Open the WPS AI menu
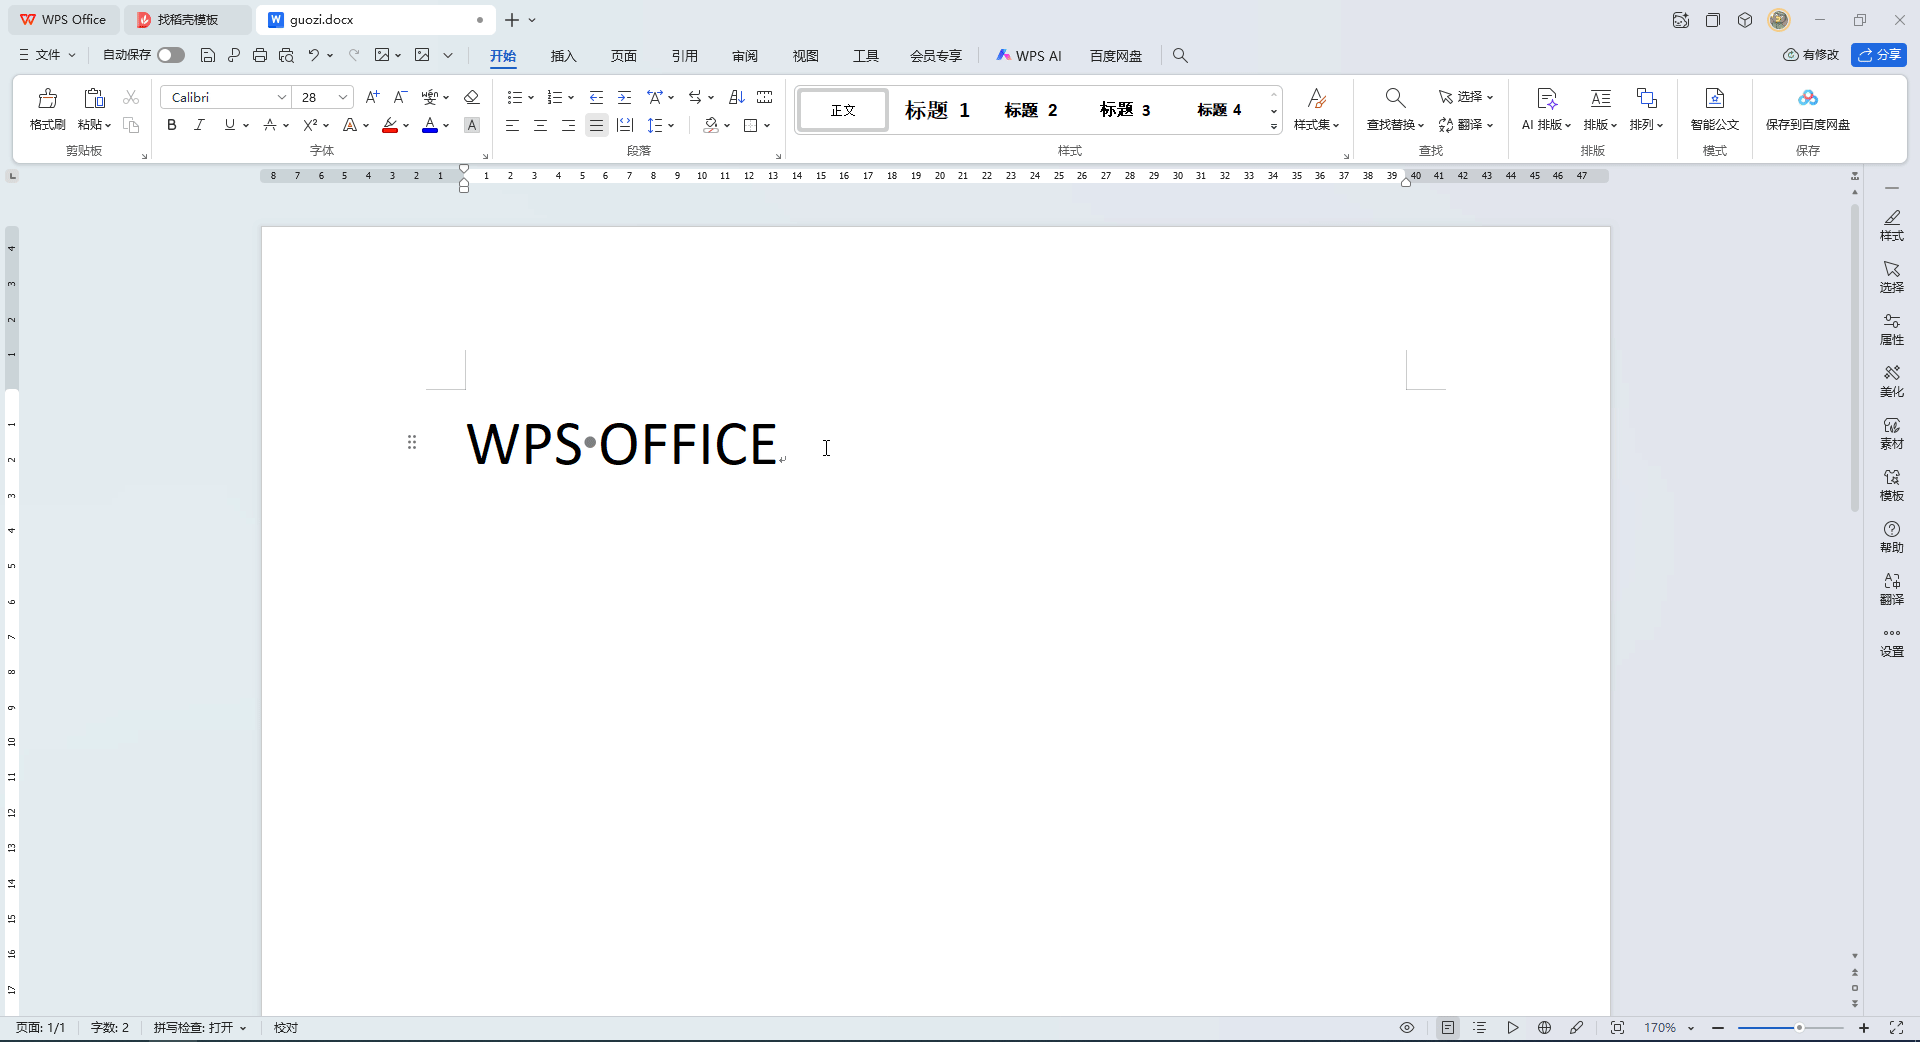Screen dimensions: 1920x1042 point(1029,55)
